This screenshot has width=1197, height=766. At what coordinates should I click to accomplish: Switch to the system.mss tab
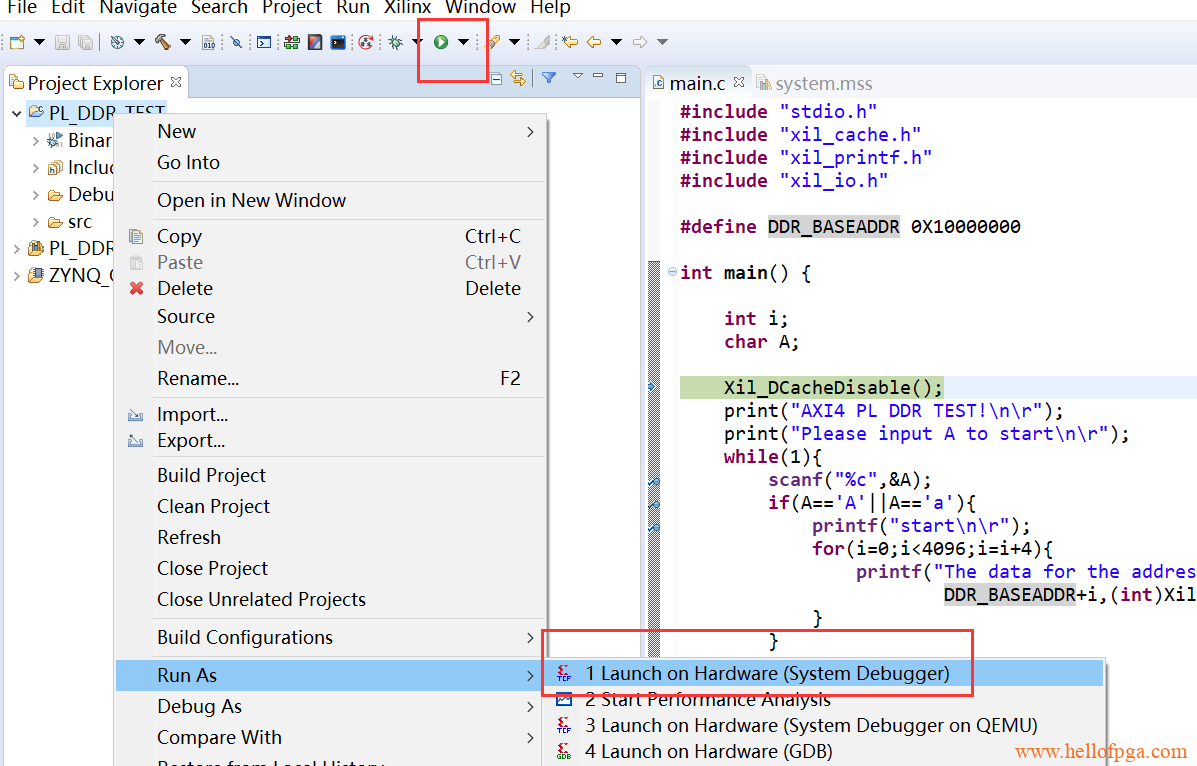pos(823,83)
